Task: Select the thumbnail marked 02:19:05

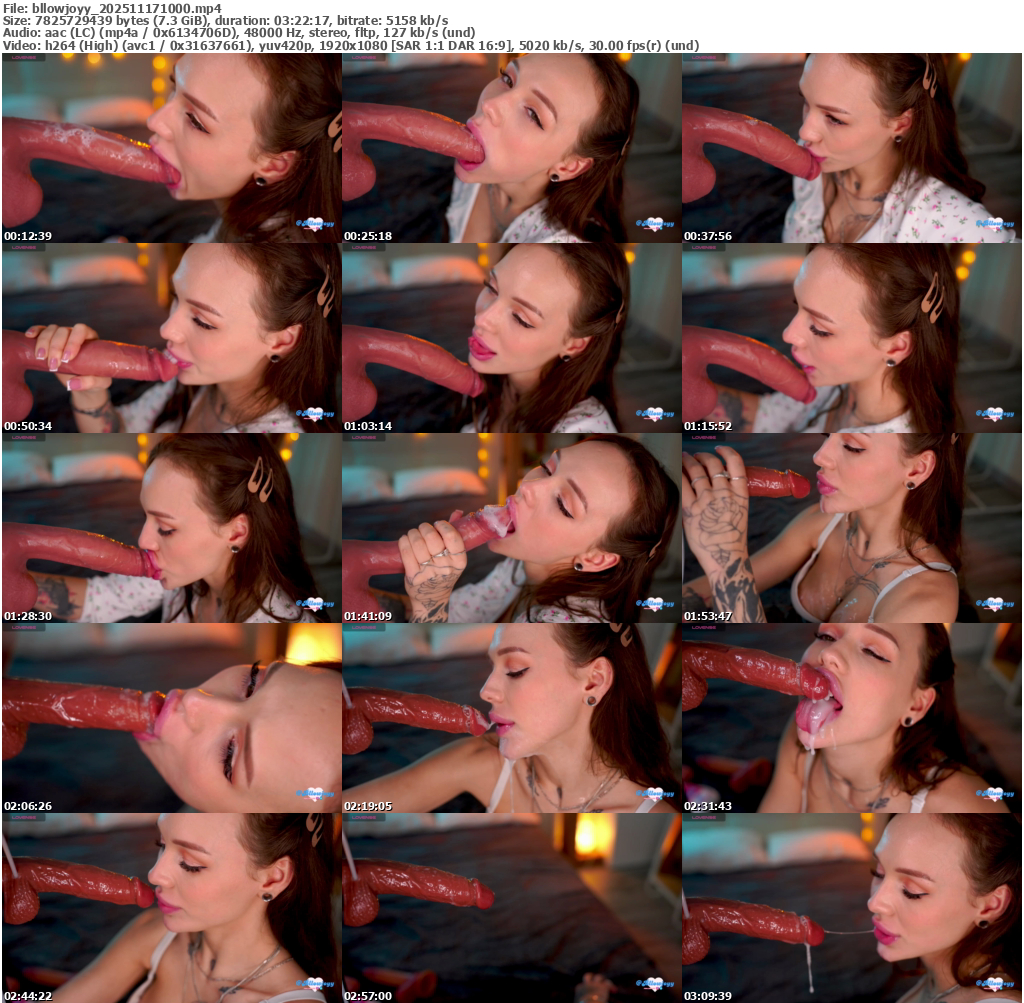Action: coord(511,717)
